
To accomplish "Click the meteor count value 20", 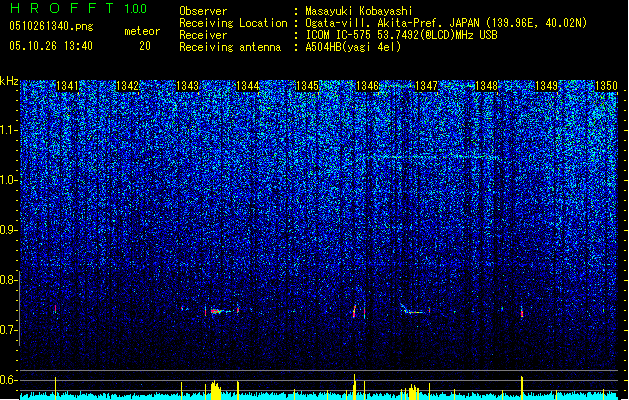I will click(x=145, y=46).
